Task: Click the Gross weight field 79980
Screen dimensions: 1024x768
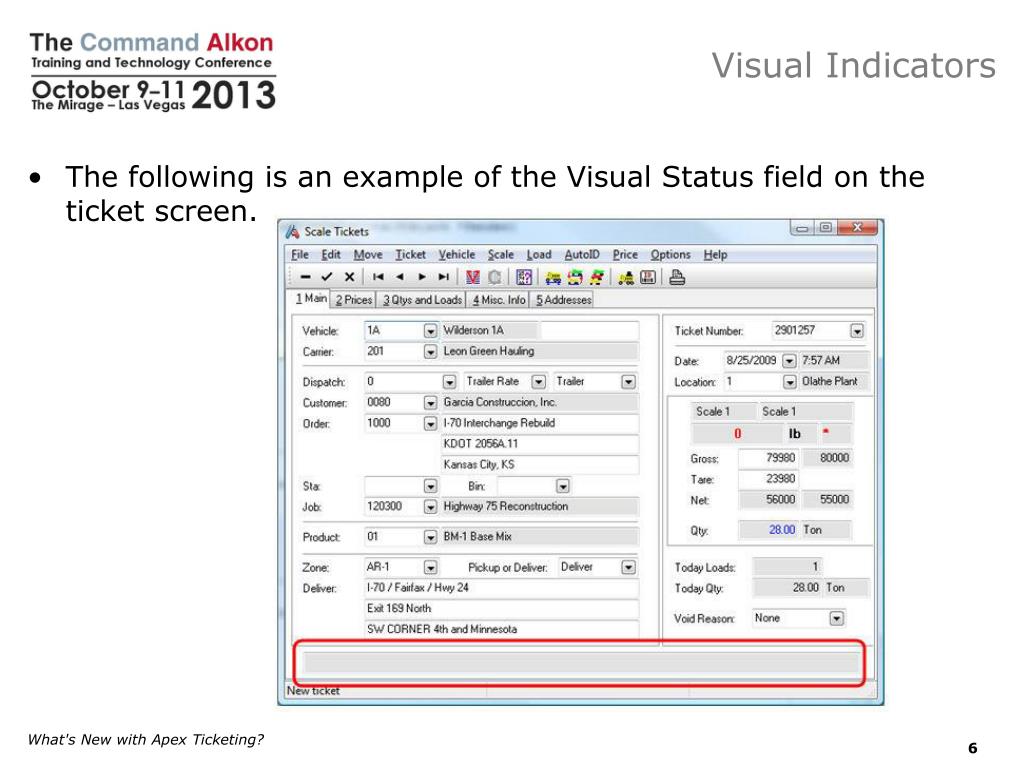Action: [x=768, y=458]
